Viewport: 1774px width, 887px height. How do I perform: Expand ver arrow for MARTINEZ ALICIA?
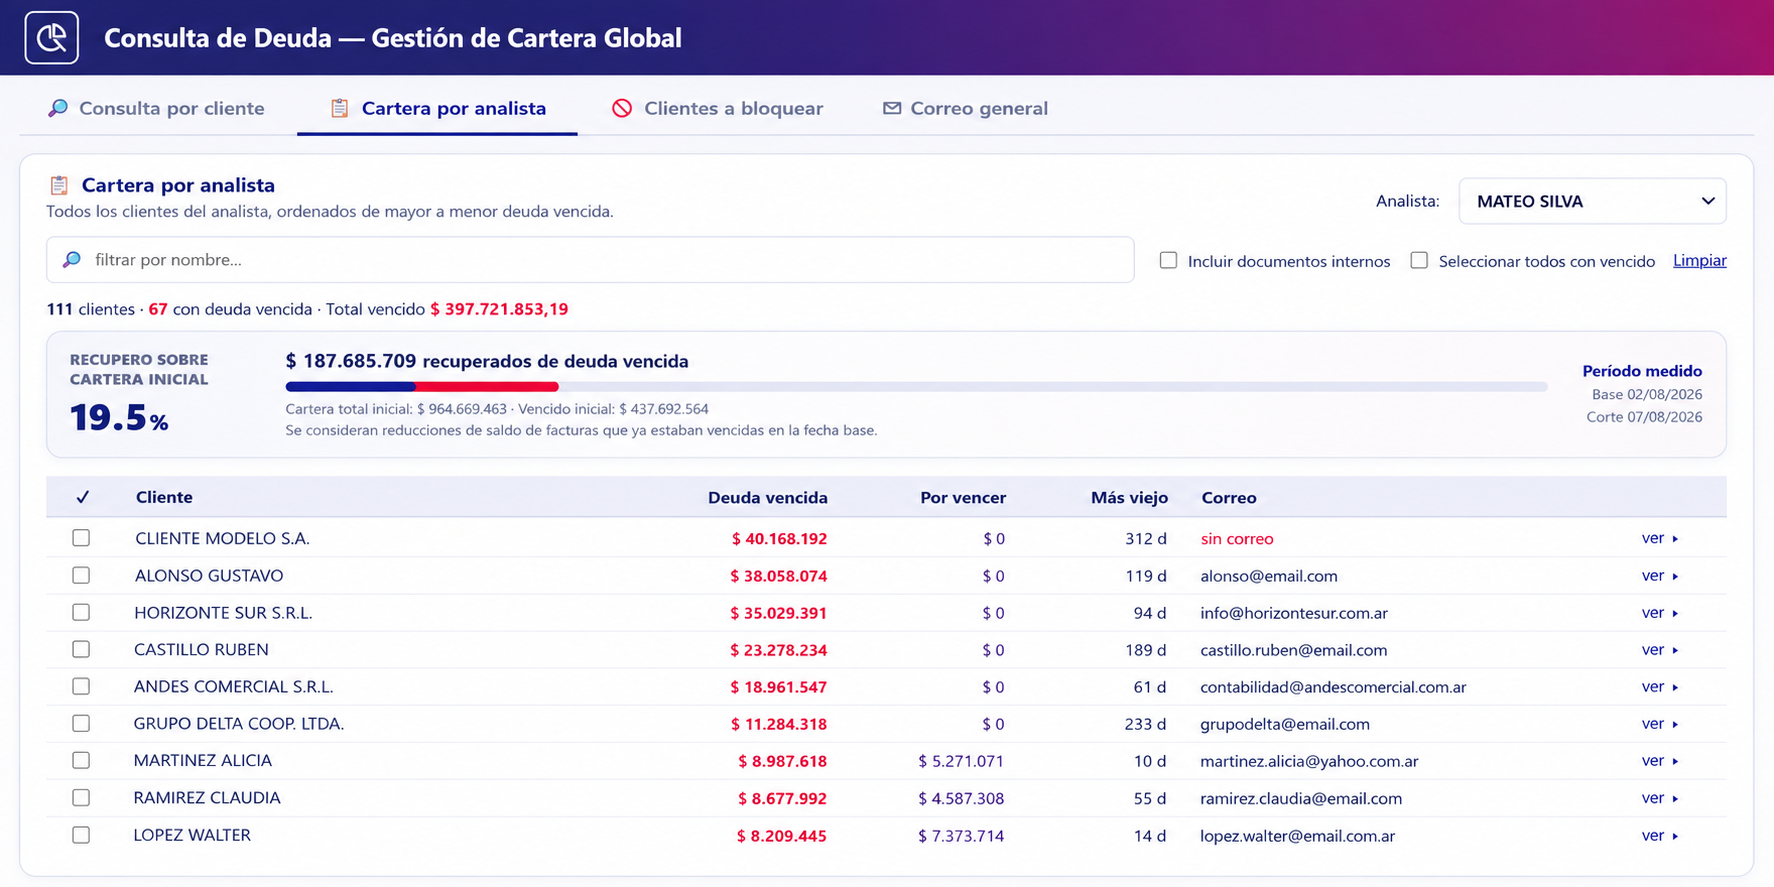click(1675, 761)
